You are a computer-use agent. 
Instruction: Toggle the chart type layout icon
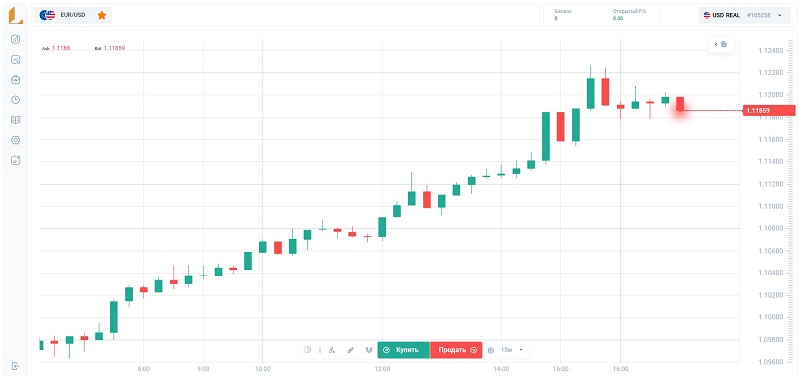pos(308,350)
